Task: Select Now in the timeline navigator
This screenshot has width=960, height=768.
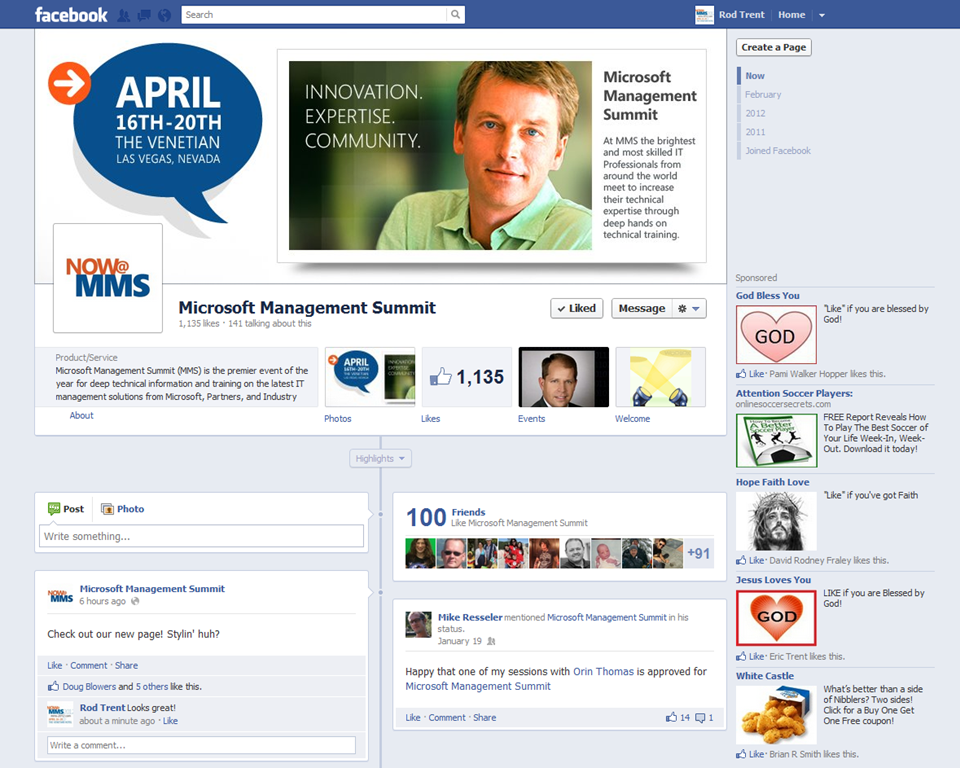Action: [x=755, y=76]
